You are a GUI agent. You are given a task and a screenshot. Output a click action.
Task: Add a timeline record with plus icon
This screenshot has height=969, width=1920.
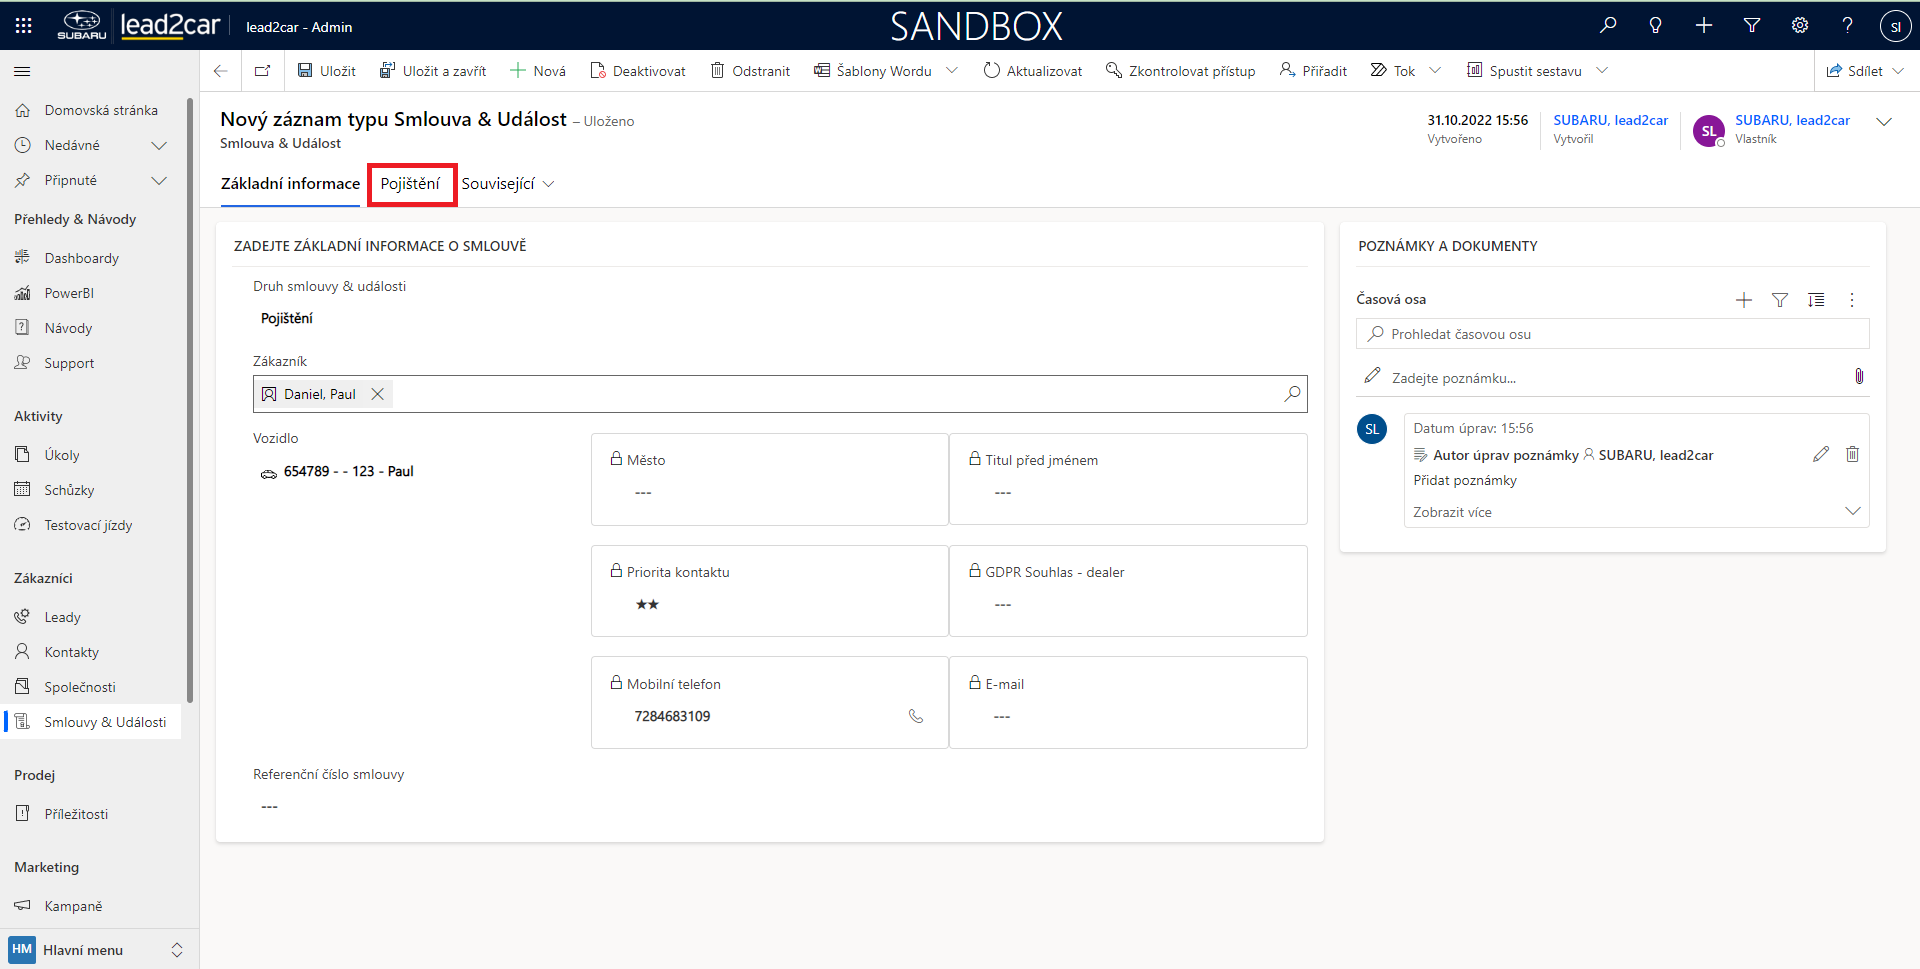click(1744, 300)
